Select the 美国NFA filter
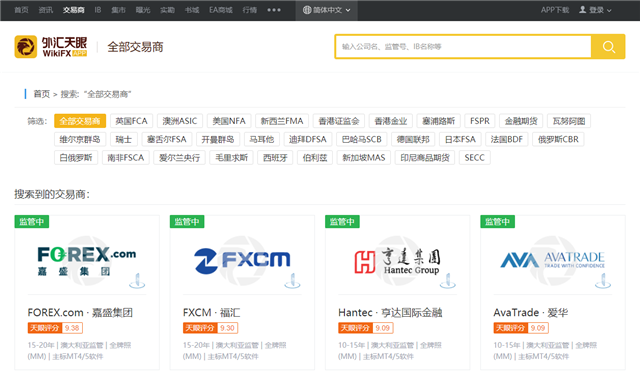This screenshot has height=376, width=640. [229, 121]
